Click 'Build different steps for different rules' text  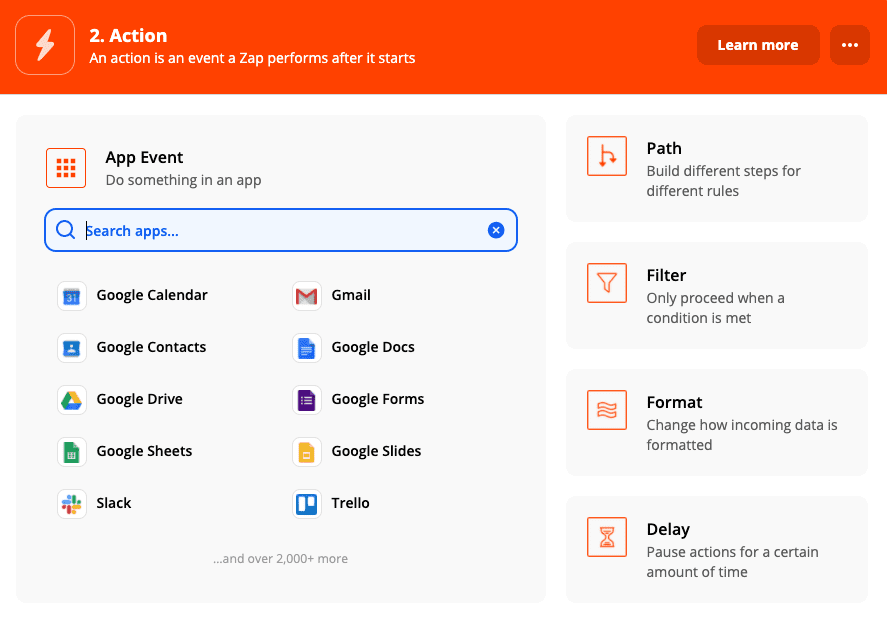point(724,181)
